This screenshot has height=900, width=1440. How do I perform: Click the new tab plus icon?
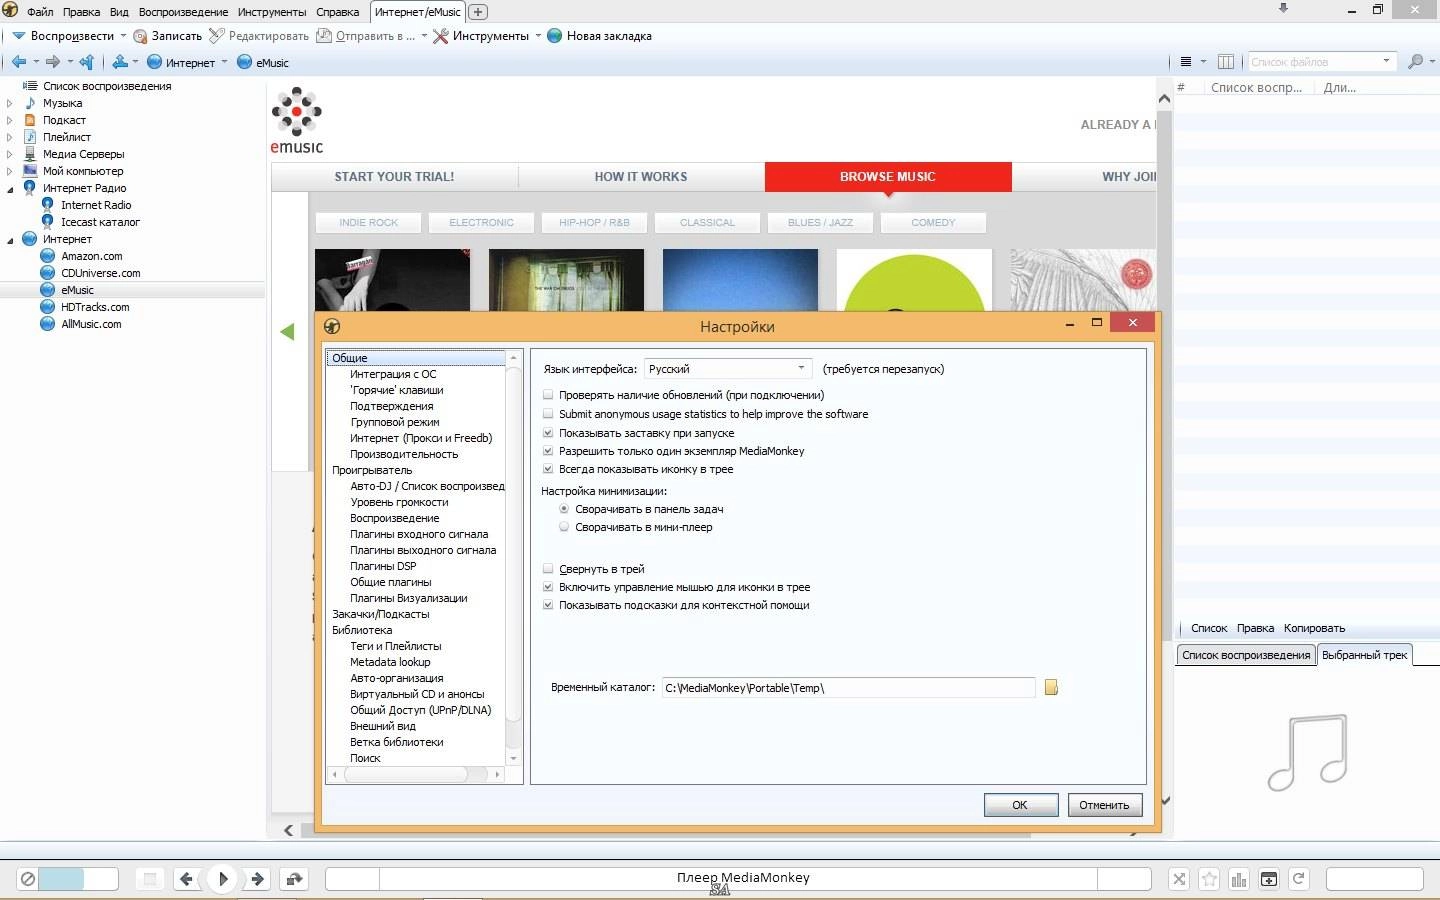coord(478,12)
